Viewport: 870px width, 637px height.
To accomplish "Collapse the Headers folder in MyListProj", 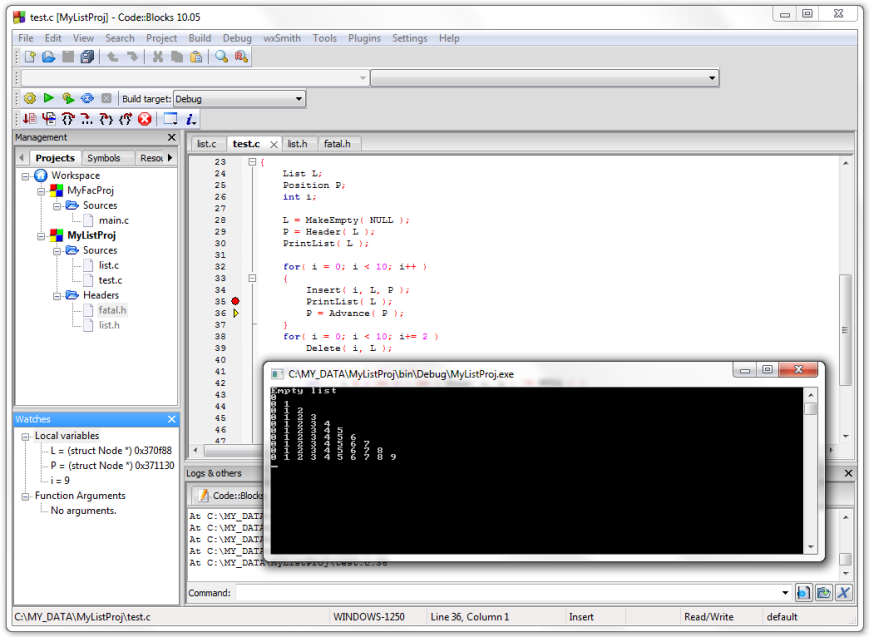I will pos(57,296).
